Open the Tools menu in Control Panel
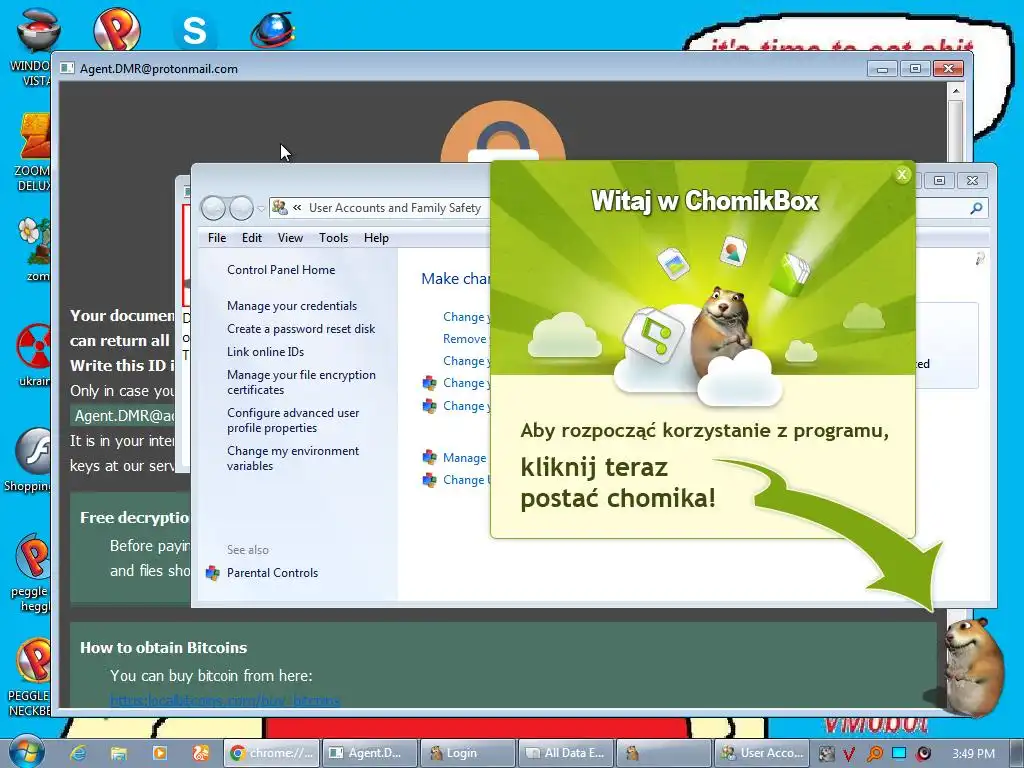Image resolution: width=1024 pixels, height=768 pixels. (x=333, y=238)
